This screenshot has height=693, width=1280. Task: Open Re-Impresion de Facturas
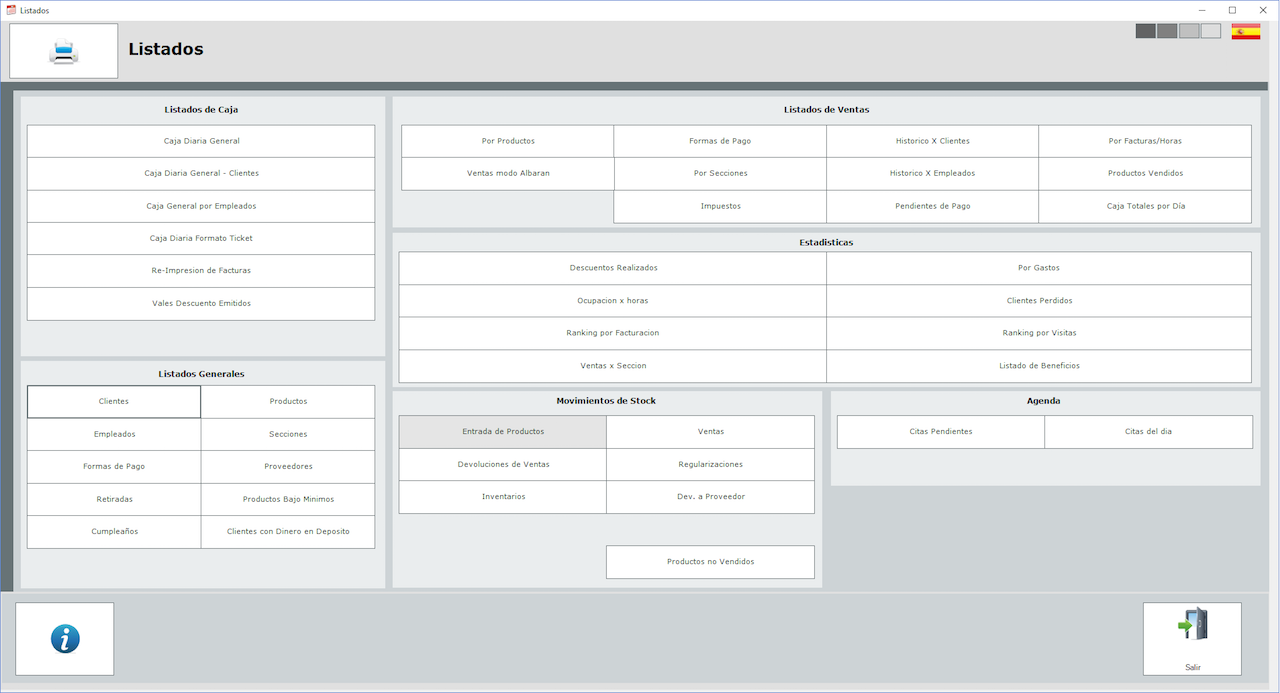[201, 271]
